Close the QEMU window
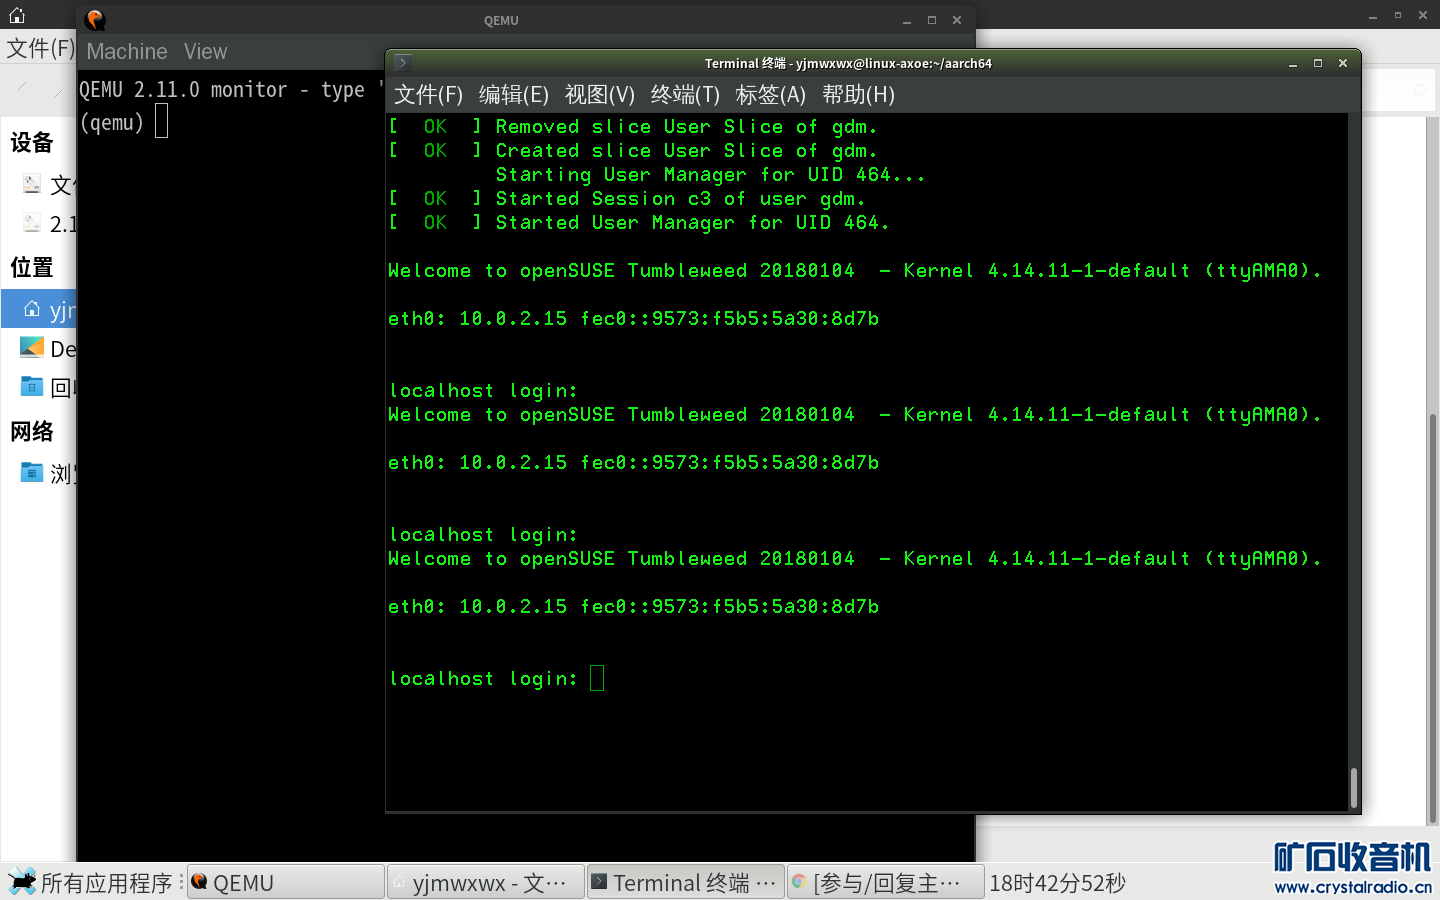 (x=957, y=20)
